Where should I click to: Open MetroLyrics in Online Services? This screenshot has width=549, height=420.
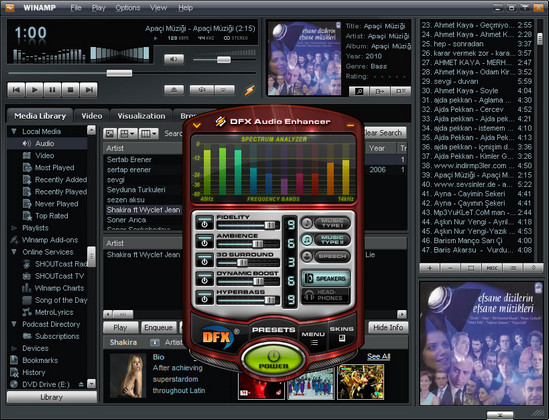click(54, 312)
